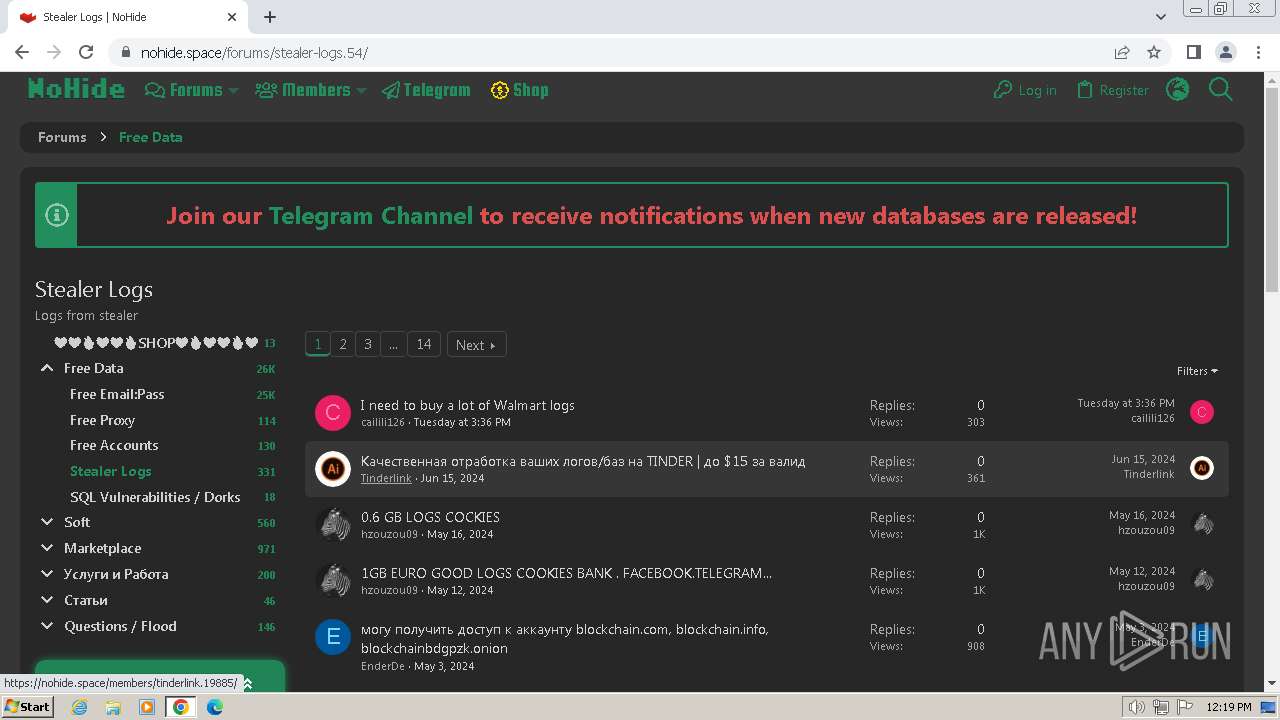1280x720 pixels.
Task: Open the Chrome profile icon
Action: click(x=1225, y=52)
